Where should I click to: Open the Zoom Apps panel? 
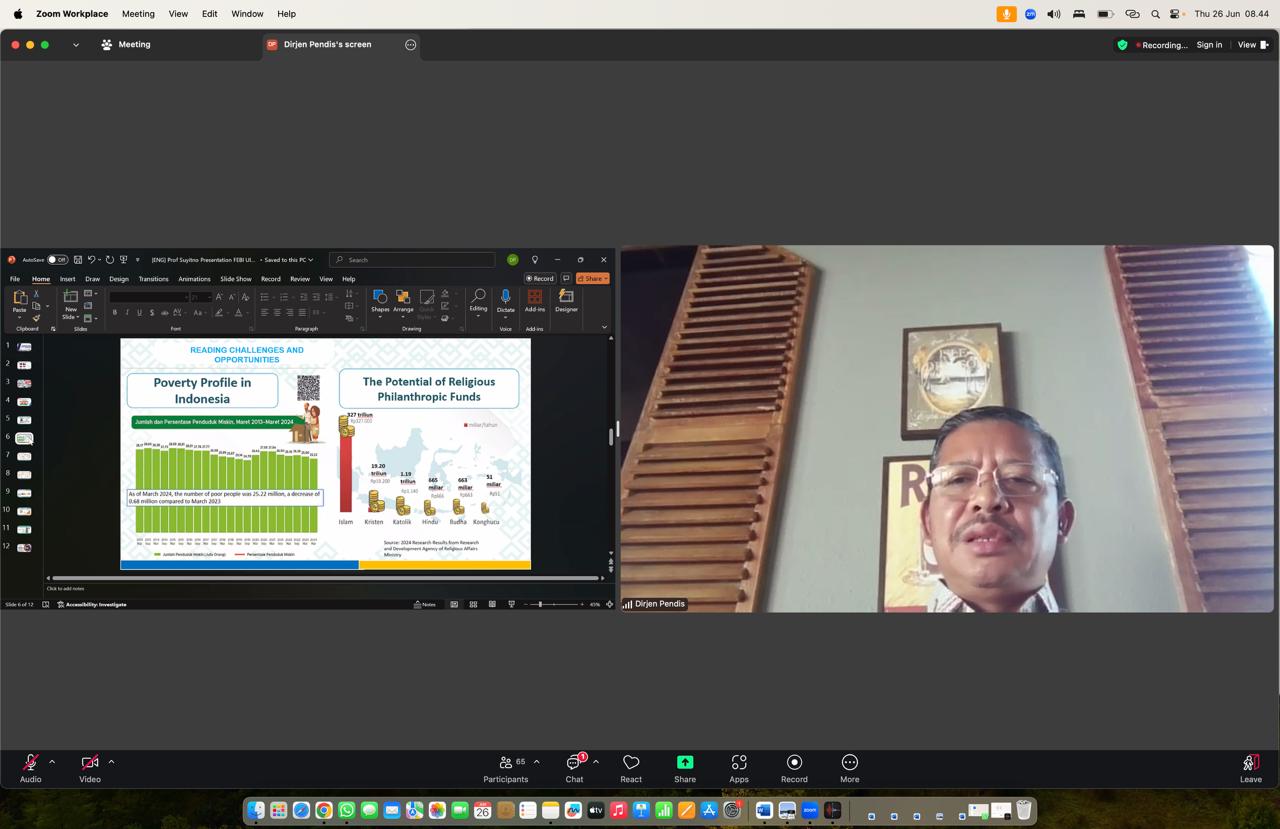[739, 768]
